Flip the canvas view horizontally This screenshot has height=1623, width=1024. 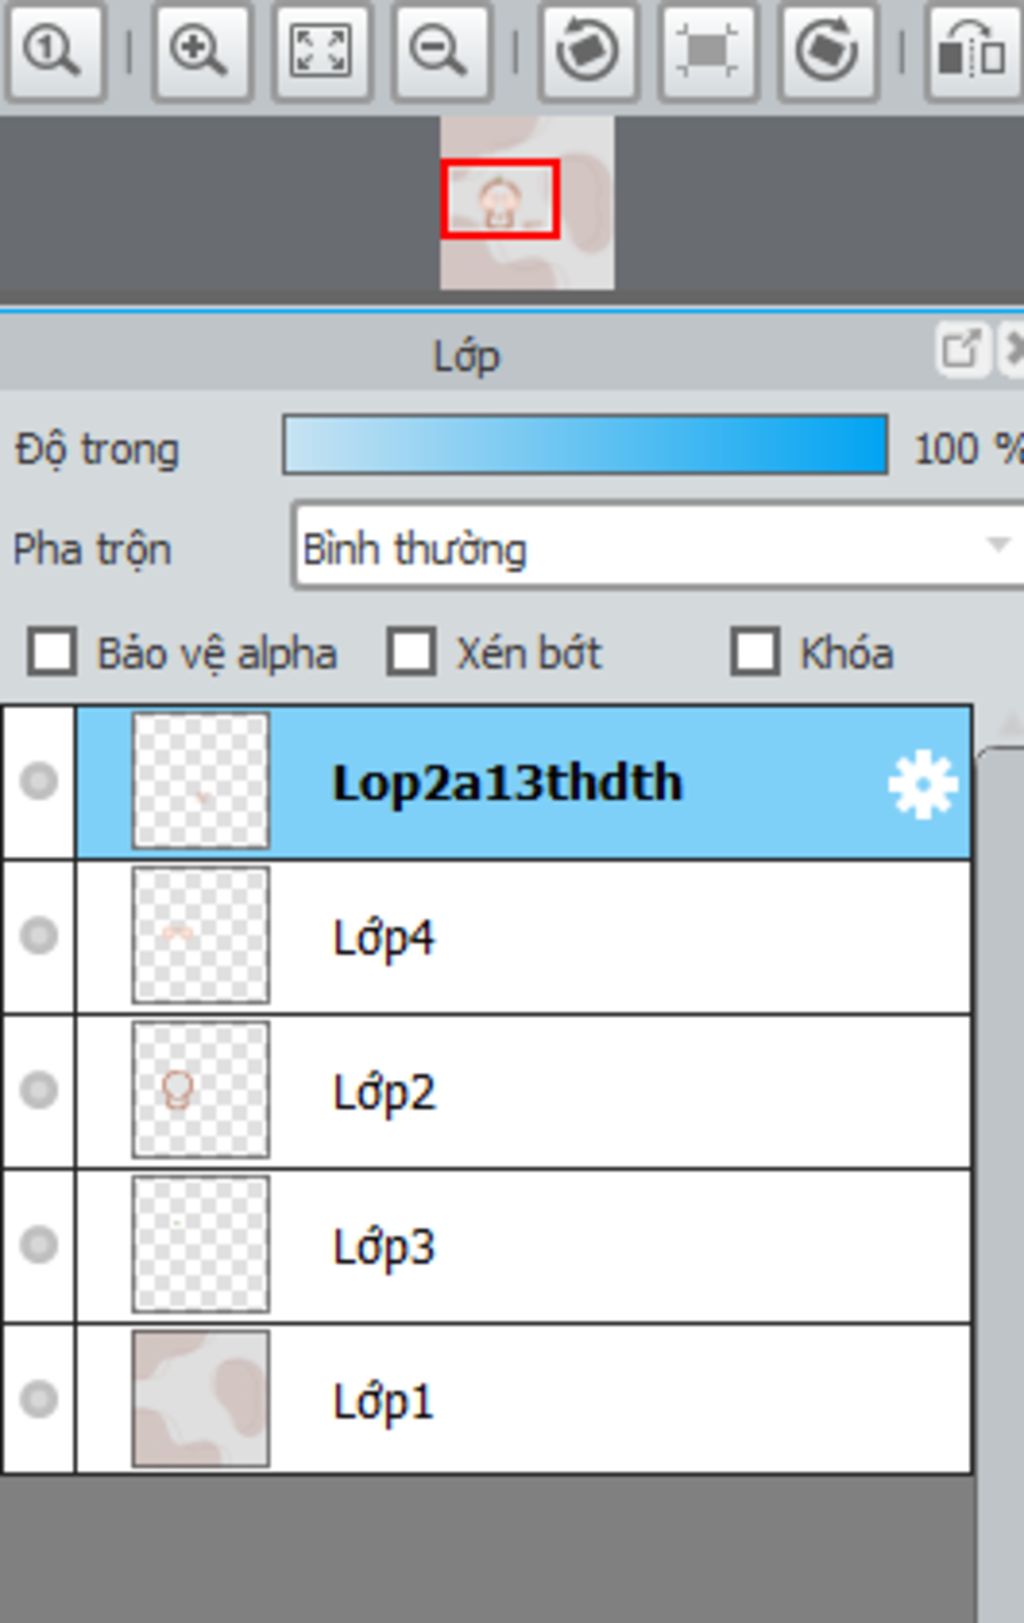(971, 50)
